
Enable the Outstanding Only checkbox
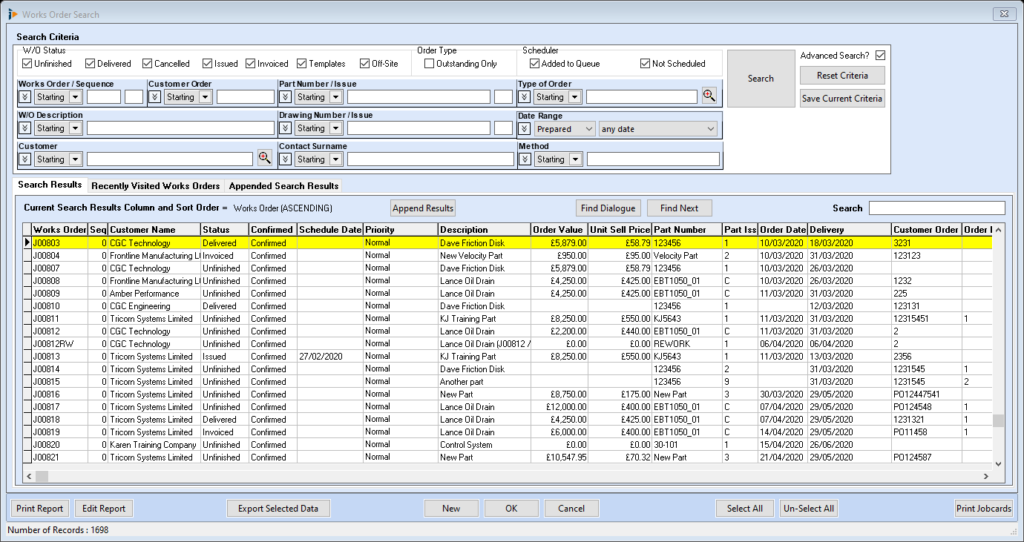[429, 64]
